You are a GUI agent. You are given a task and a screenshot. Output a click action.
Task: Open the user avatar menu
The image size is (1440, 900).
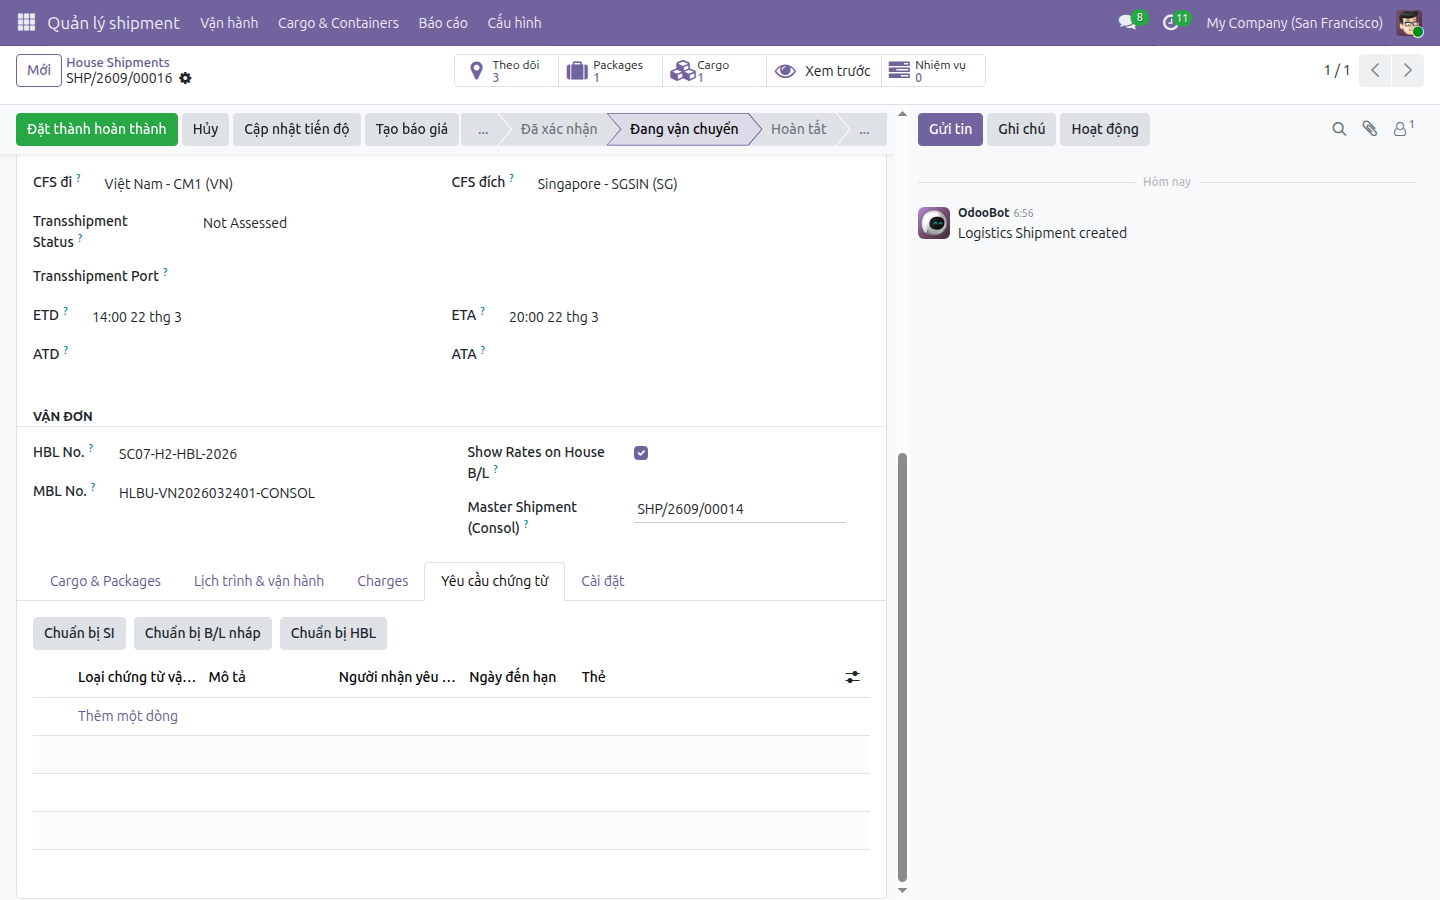pyautogui.click(x=1409, y=23)
